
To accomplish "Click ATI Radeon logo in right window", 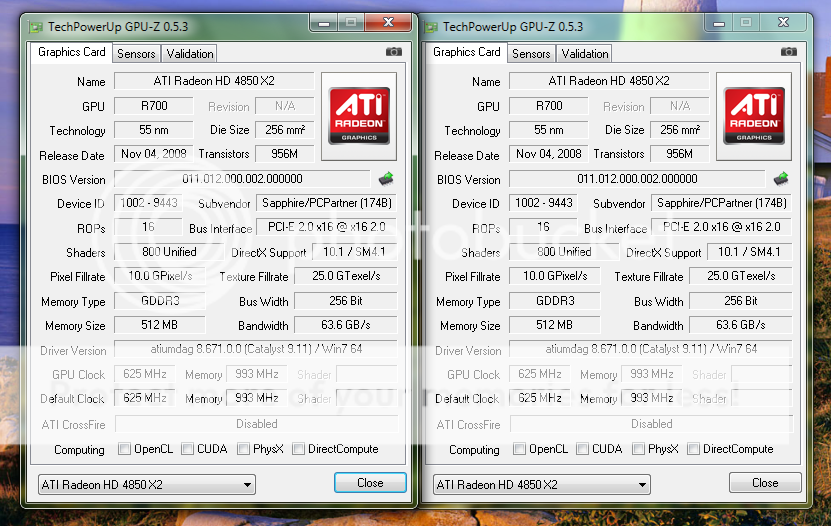I will pos(754,116).
